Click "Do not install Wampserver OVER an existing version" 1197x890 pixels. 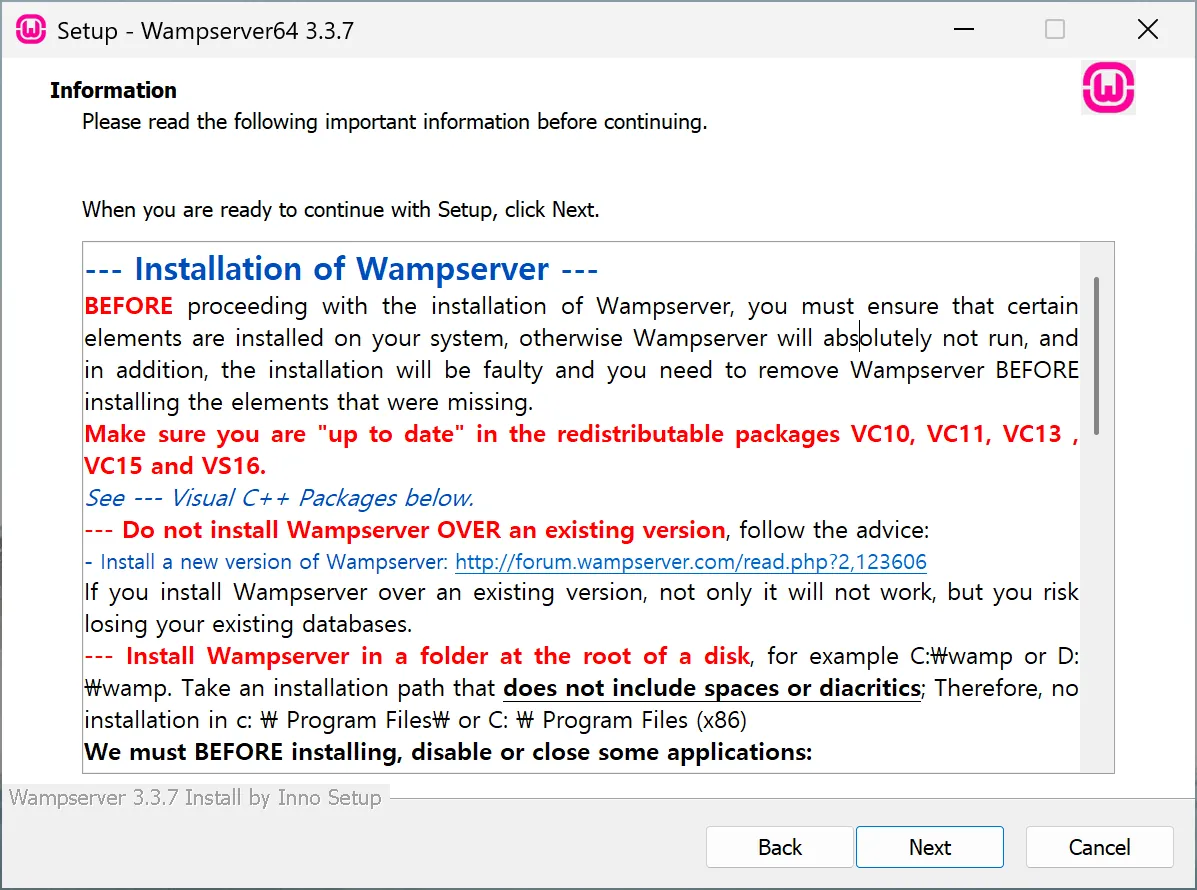pyautogui.click(x=423, y=530)
